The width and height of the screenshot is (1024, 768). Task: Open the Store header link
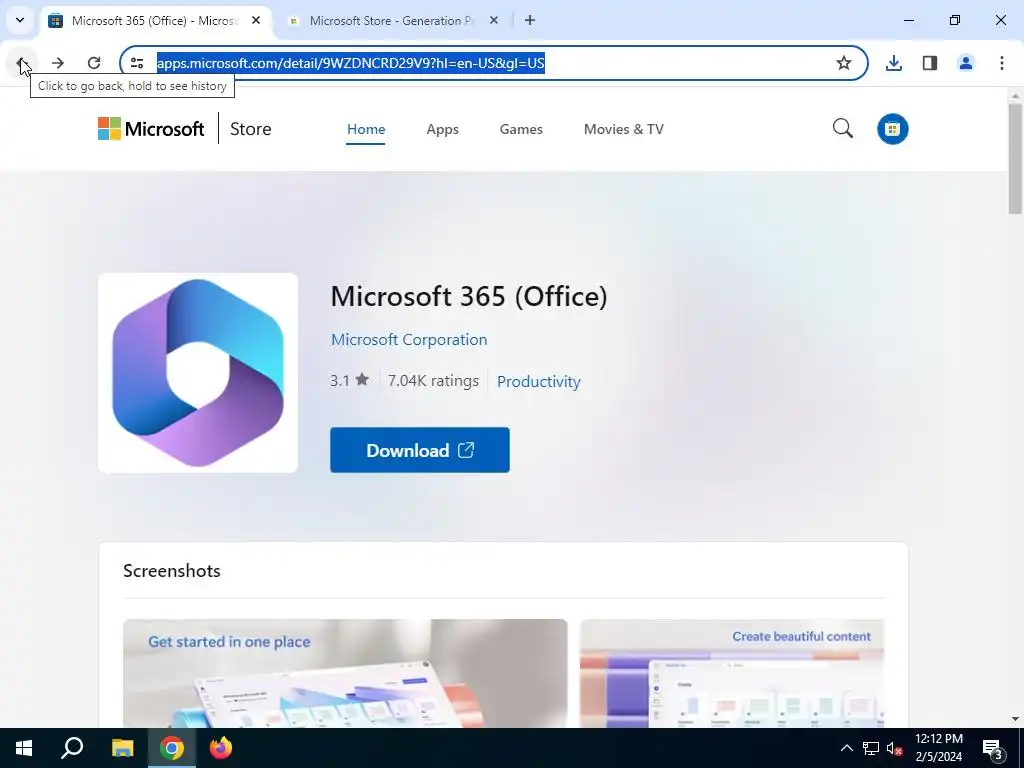[x=251, y=129]
